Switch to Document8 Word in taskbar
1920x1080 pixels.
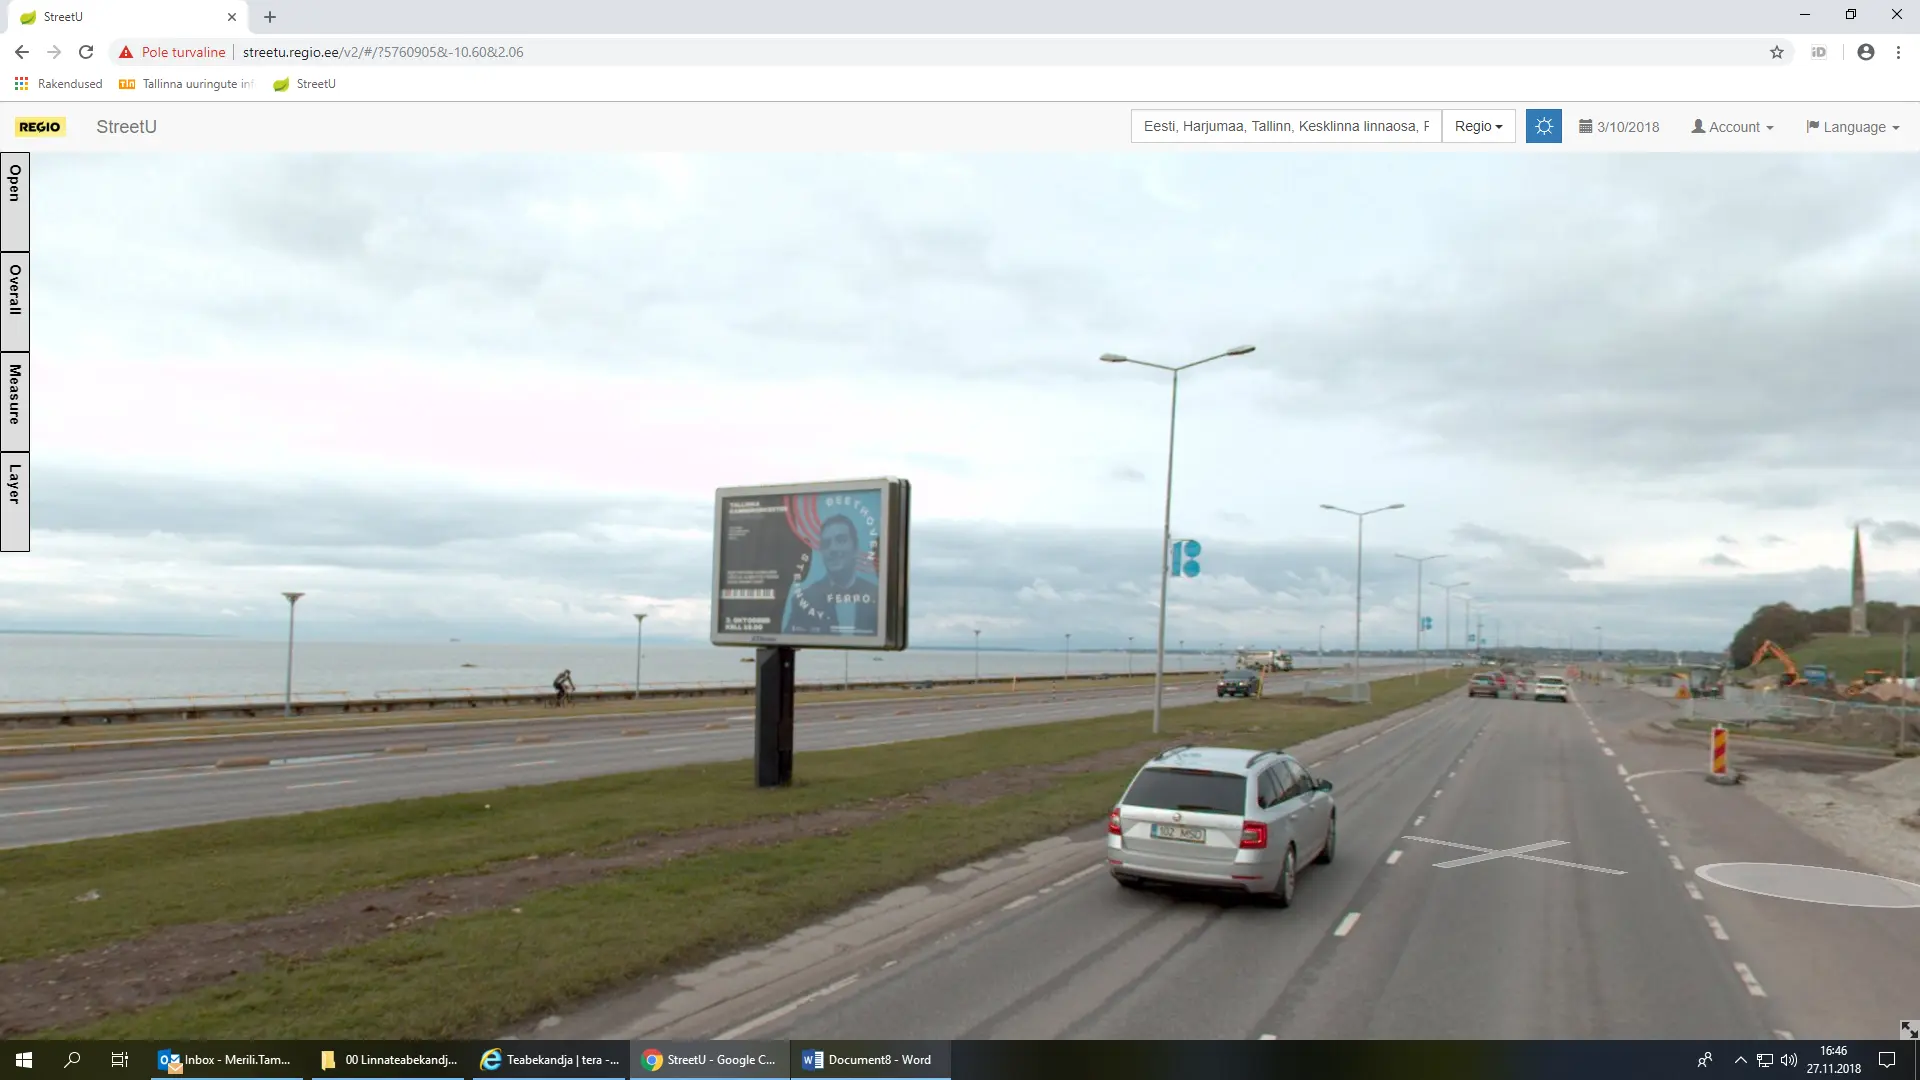coord(868,1060)
